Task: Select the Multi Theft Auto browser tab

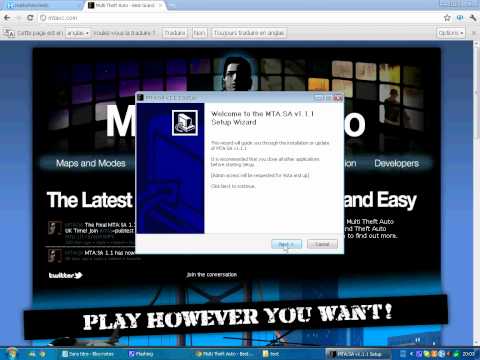Action: [125, 5]
